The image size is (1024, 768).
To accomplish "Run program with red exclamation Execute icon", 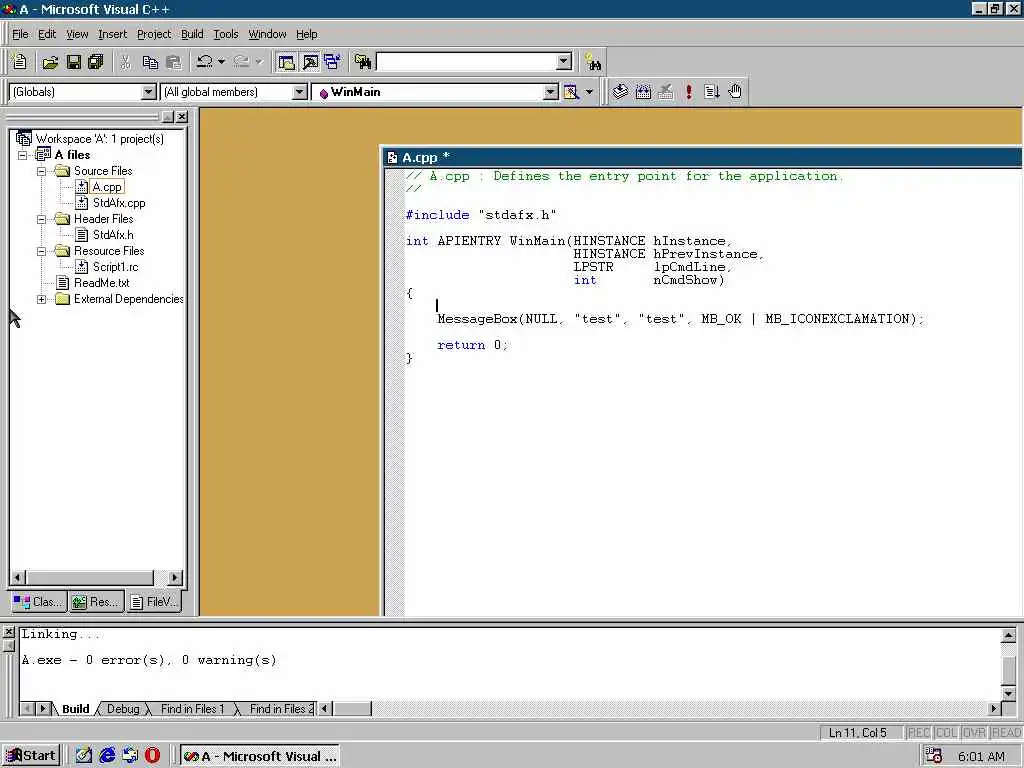I will tap(688, 91).
